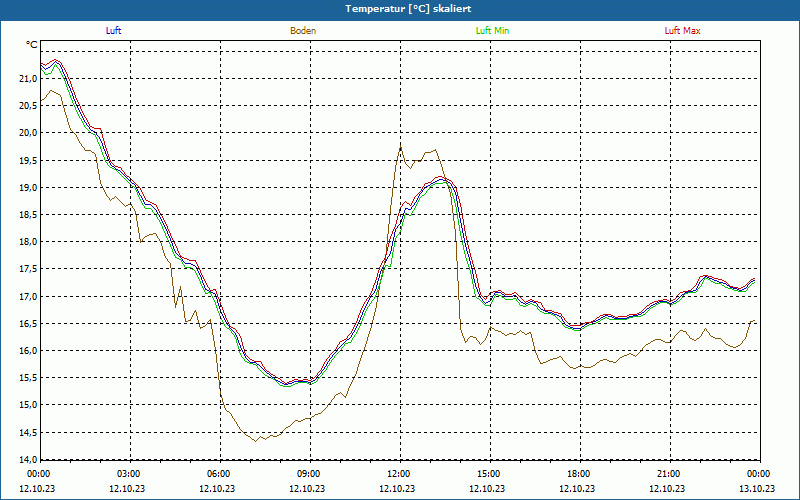Click the 06:00 time axis label
The width and height of the screenshot is (800, 500).
(218, 474)
